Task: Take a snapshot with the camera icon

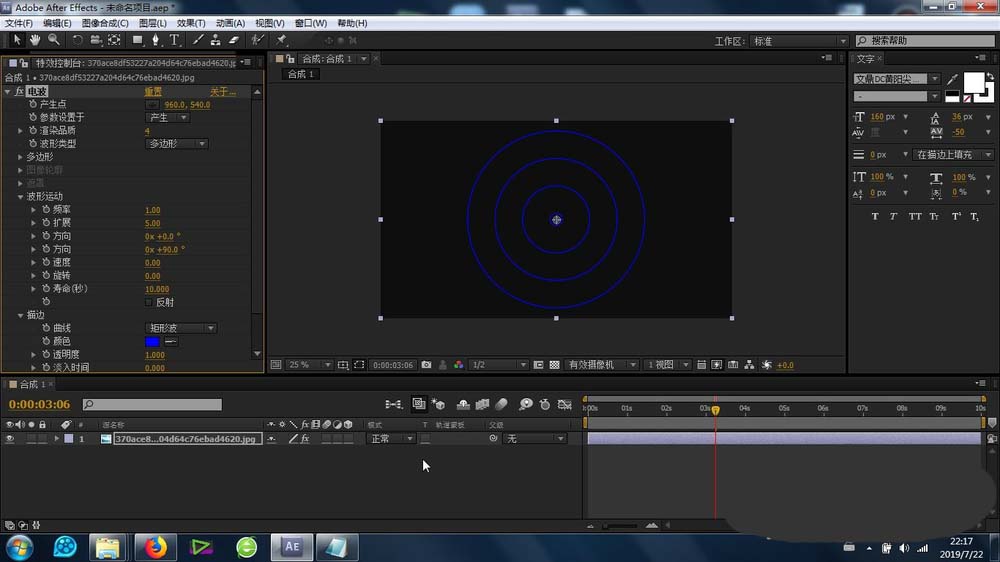Action: 427,365
